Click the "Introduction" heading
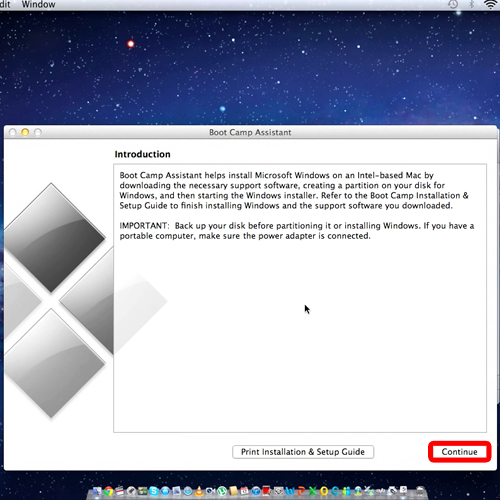The image size is (500, 500). pos(142,154)
